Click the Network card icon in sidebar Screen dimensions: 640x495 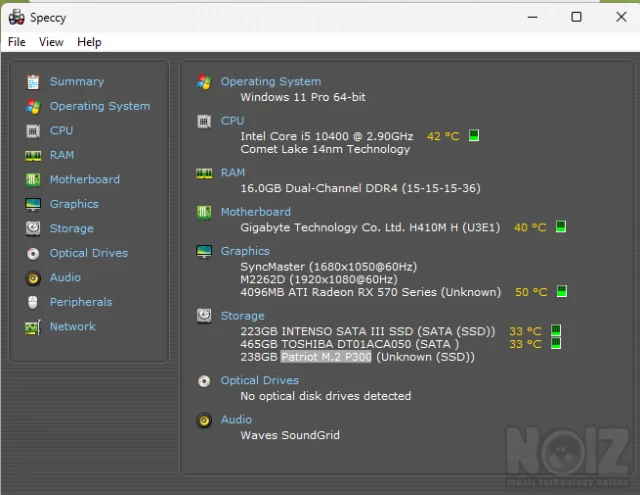click(33, 327)
